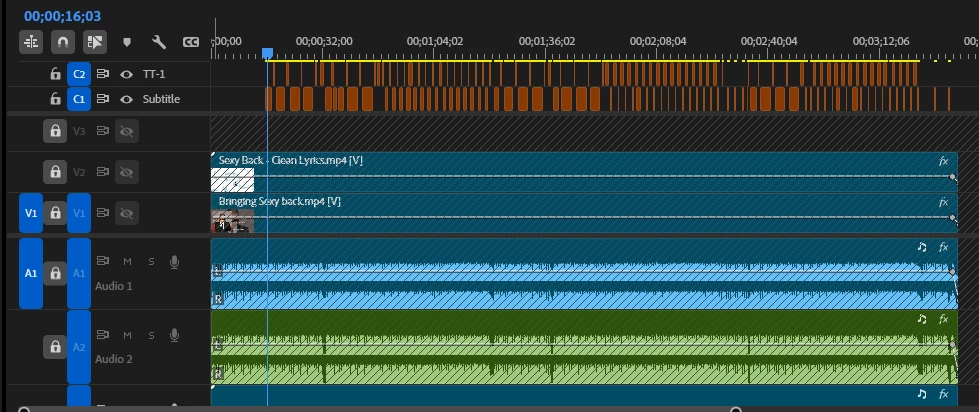Solo the Audio 2 track
Viewport: 979px width, 412px height.
tap(151, 335)
